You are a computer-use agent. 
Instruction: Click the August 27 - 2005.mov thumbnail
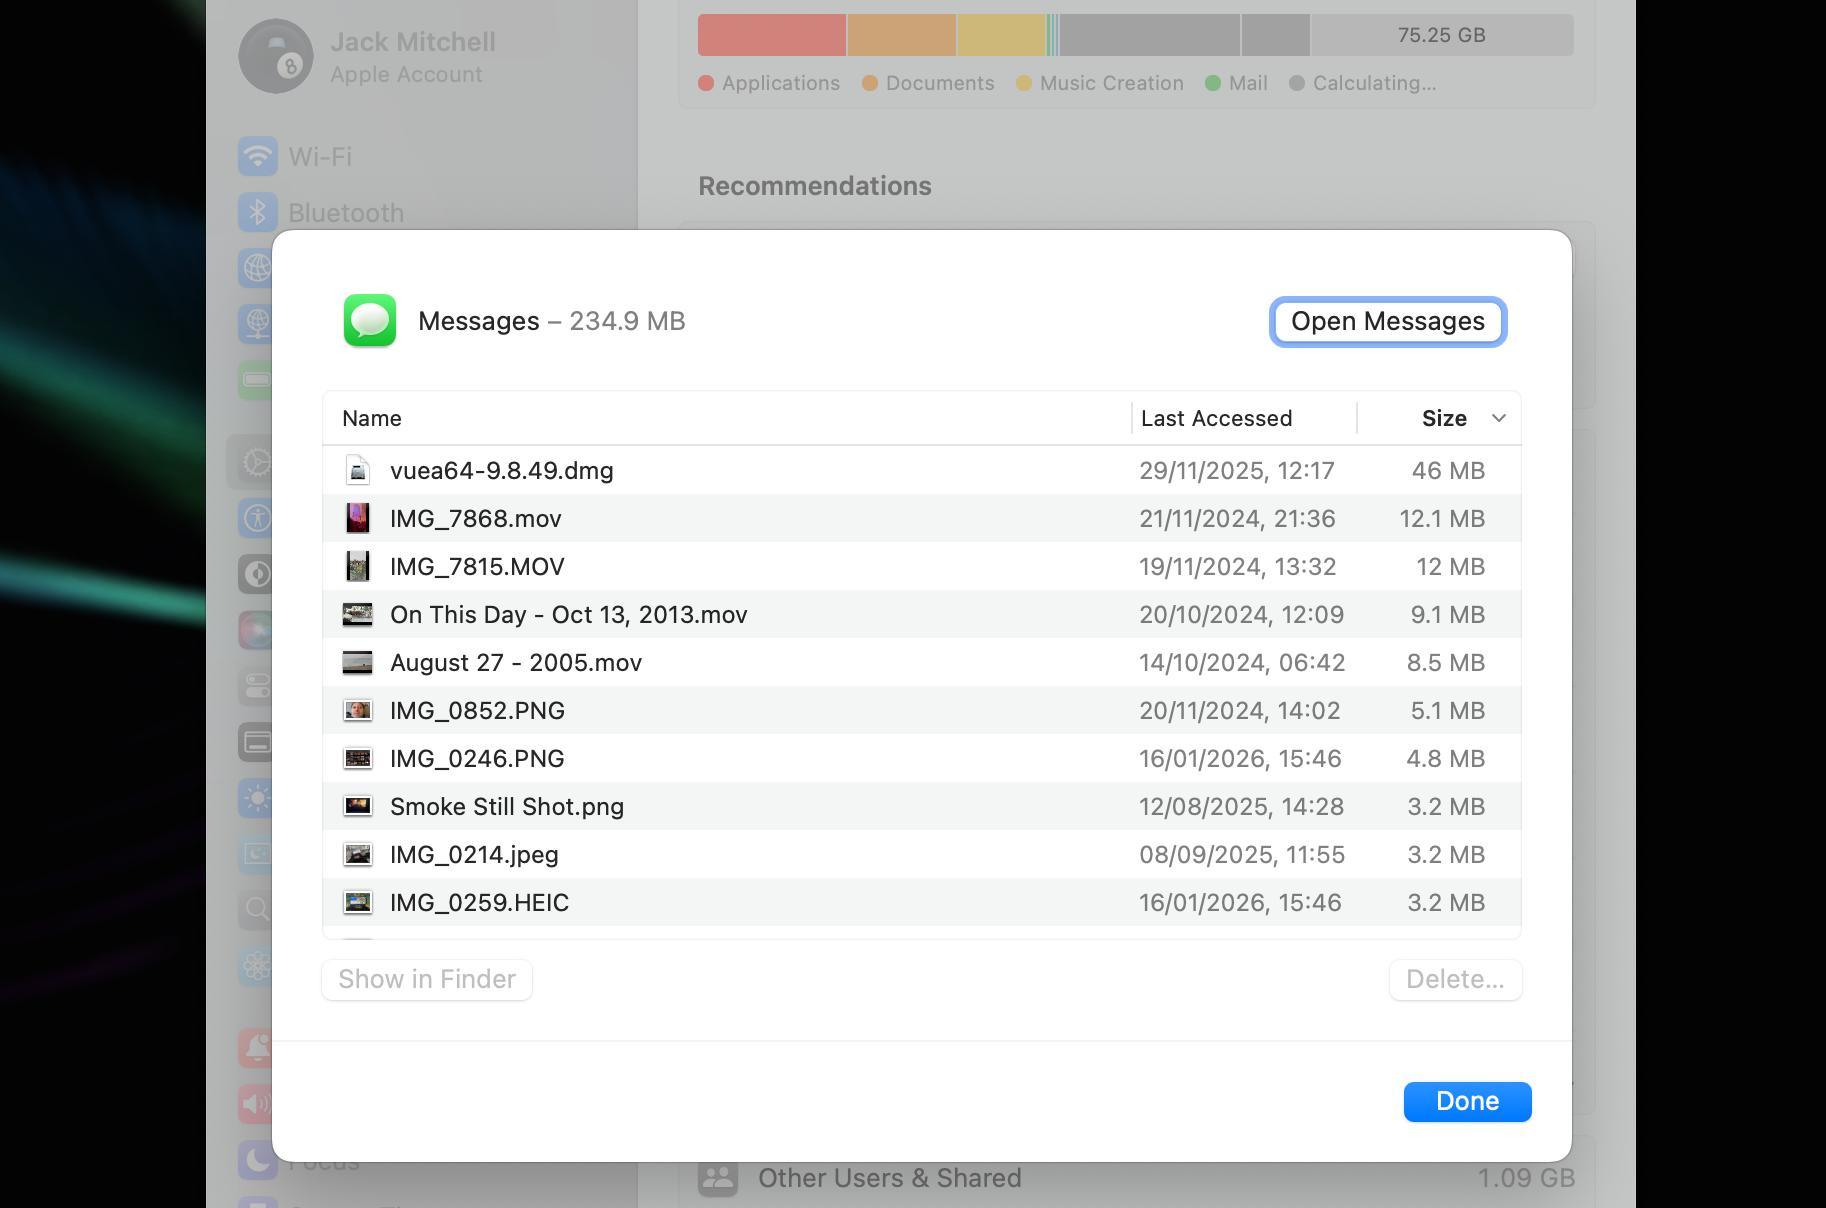coord(358,662)
